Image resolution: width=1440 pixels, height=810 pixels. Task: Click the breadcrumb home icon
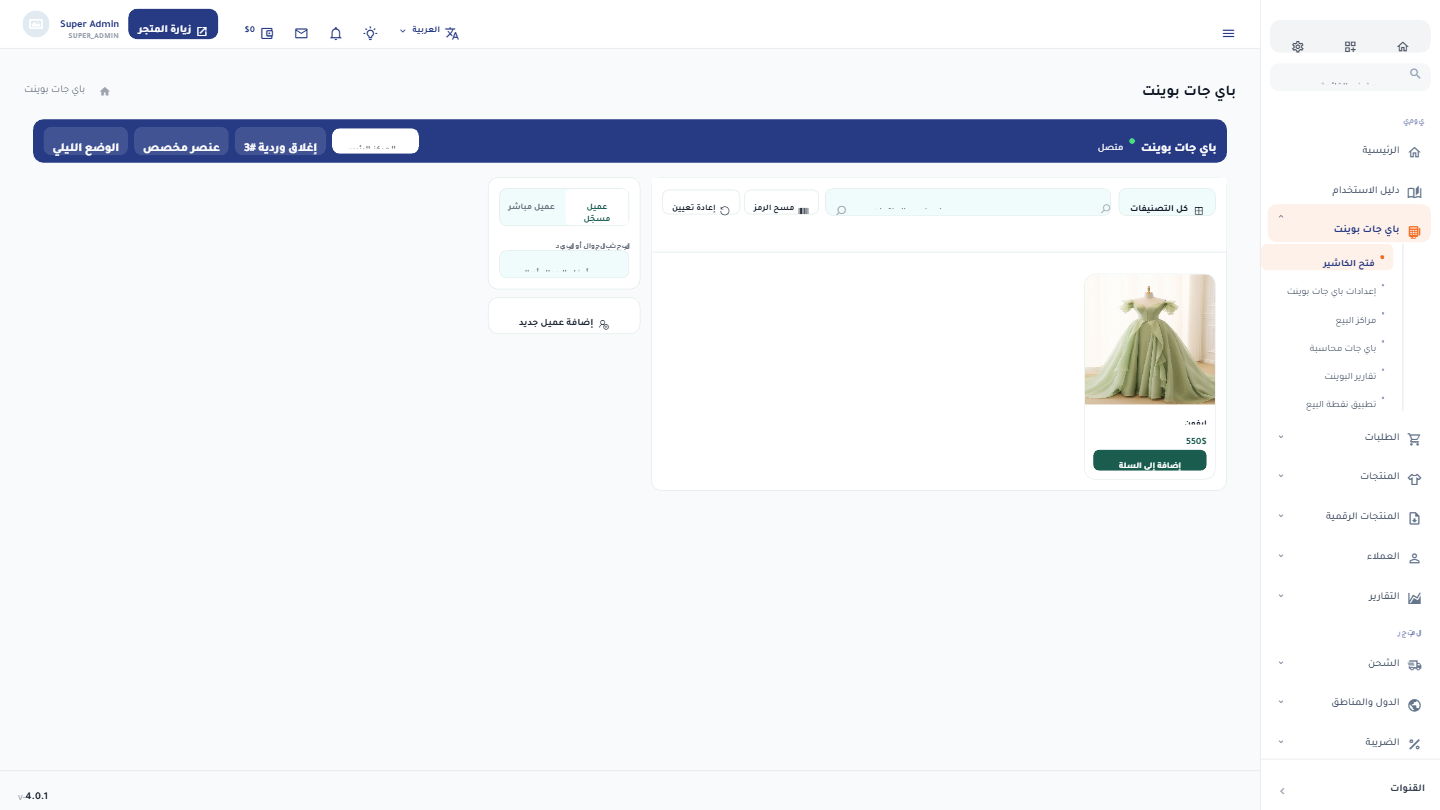click(105, 91)
